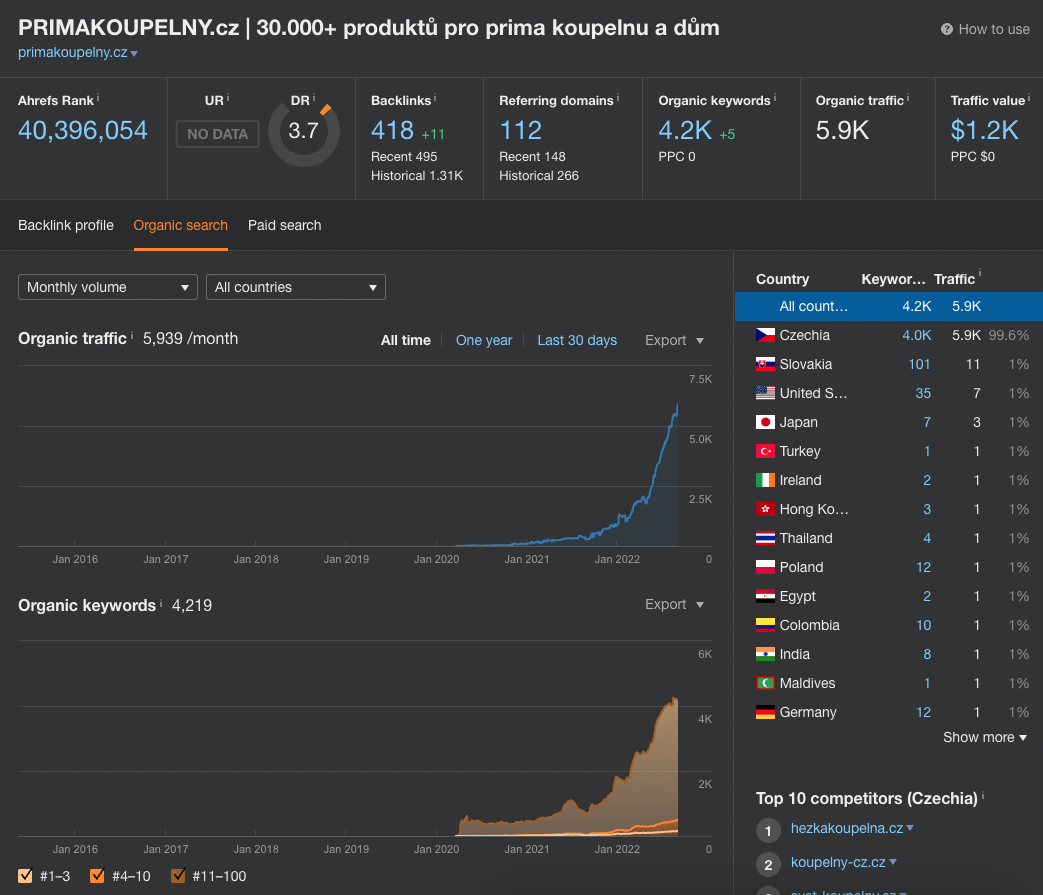This screenshot has height=895, width=1043.
Task: Expand Show more countries
Action: tap(984, 737)
